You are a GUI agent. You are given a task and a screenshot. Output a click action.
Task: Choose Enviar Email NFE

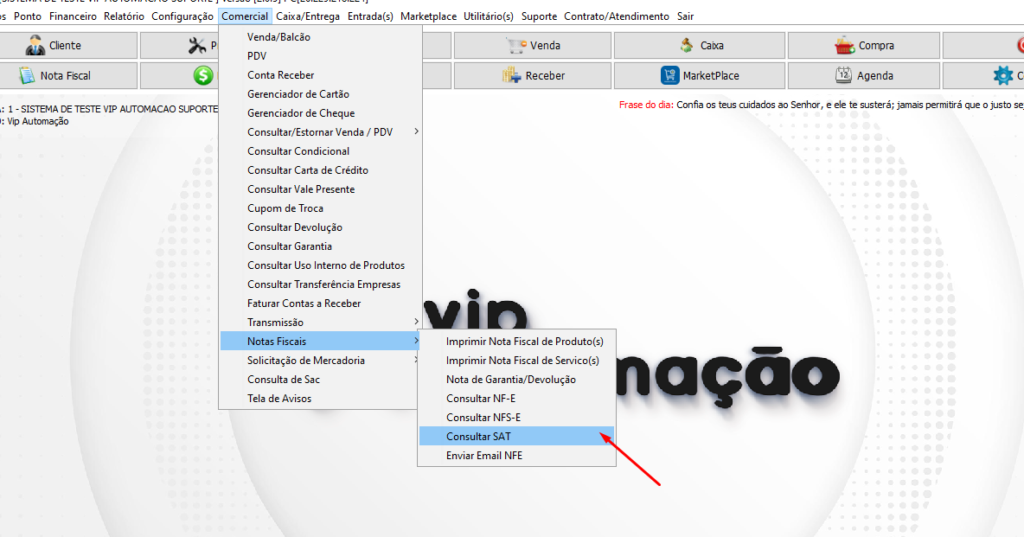point(517,455)
